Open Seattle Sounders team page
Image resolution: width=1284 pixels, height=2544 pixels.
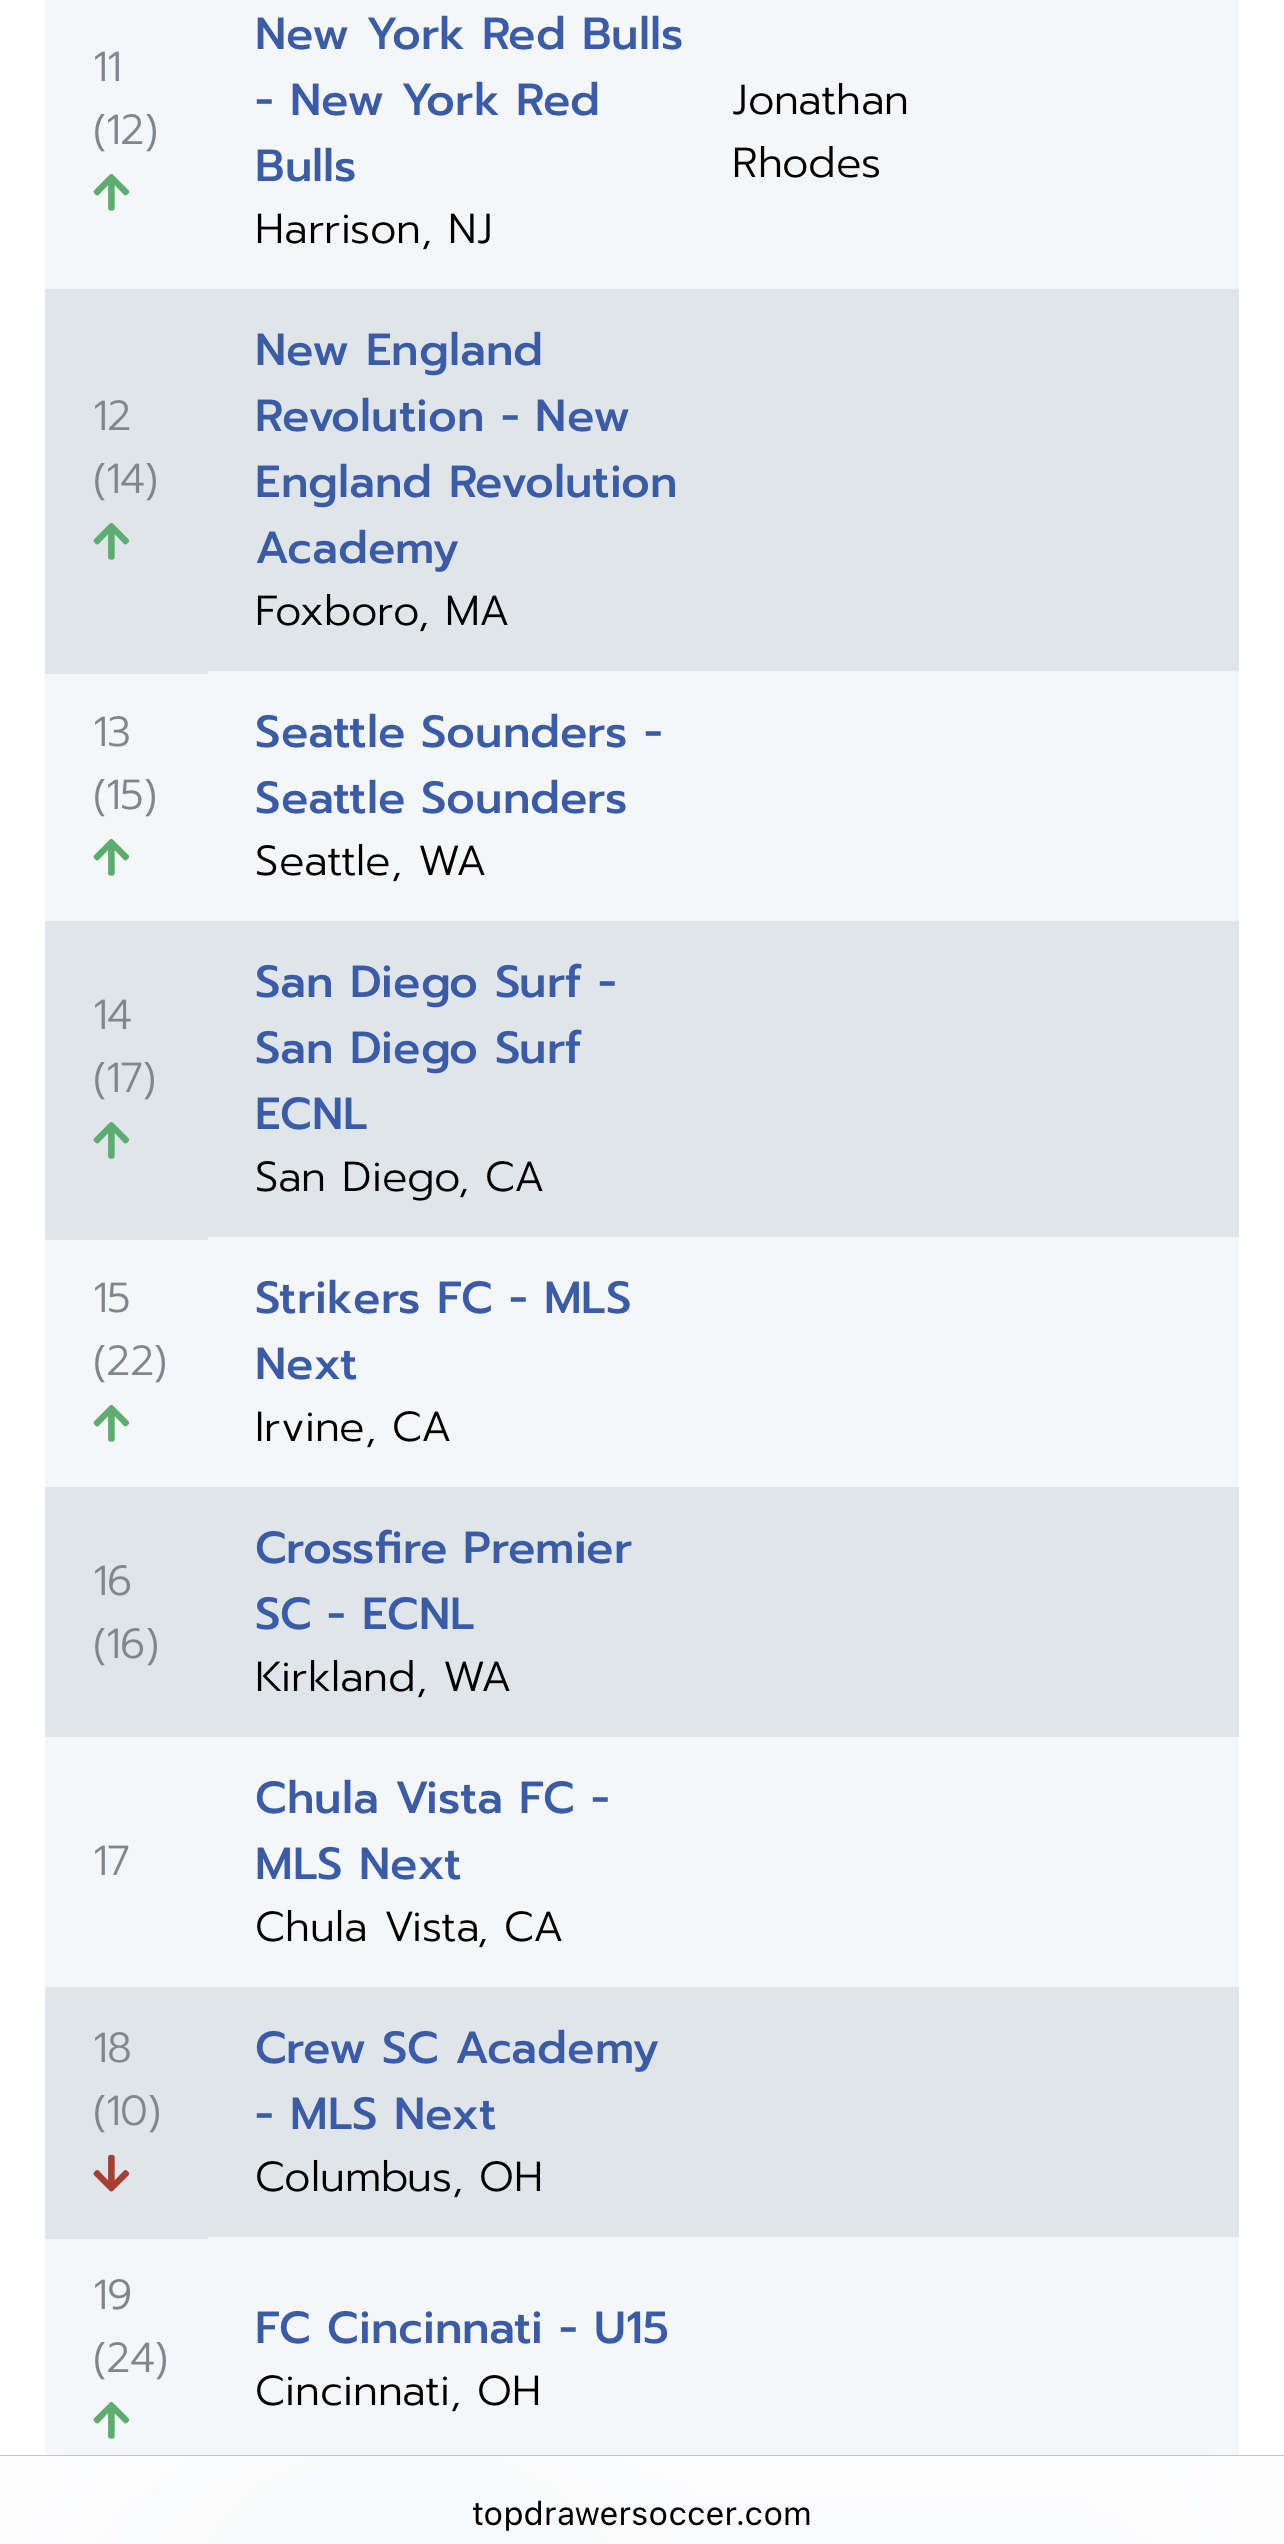coord(457,765)
